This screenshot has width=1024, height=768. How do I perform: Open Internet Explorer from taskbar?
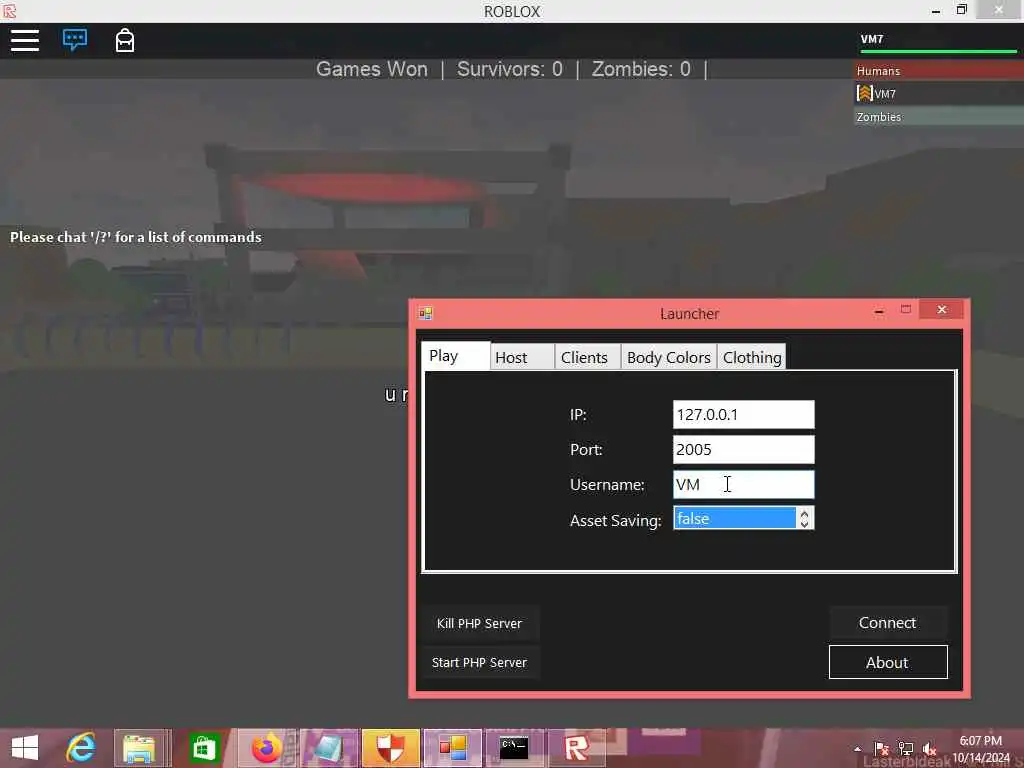pos(81,748)
